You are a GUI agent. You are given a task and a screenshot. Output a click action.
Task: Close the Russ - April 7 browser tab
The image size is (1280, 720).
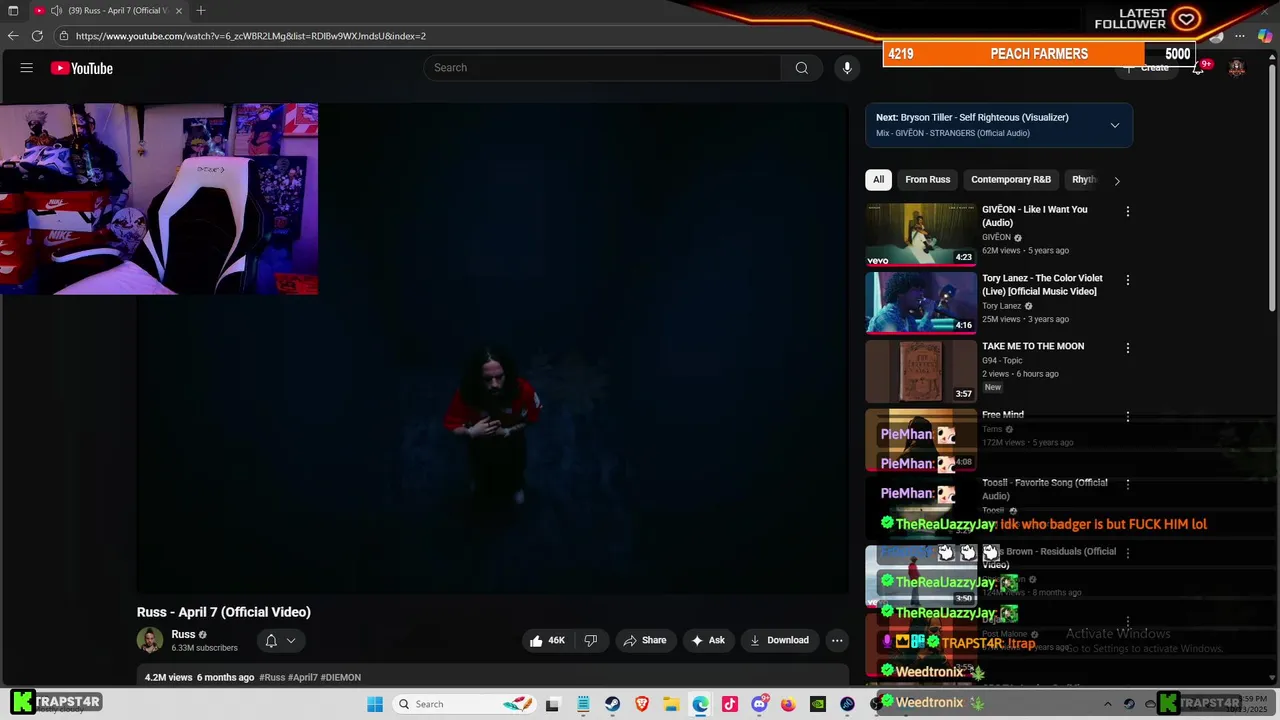179,11
